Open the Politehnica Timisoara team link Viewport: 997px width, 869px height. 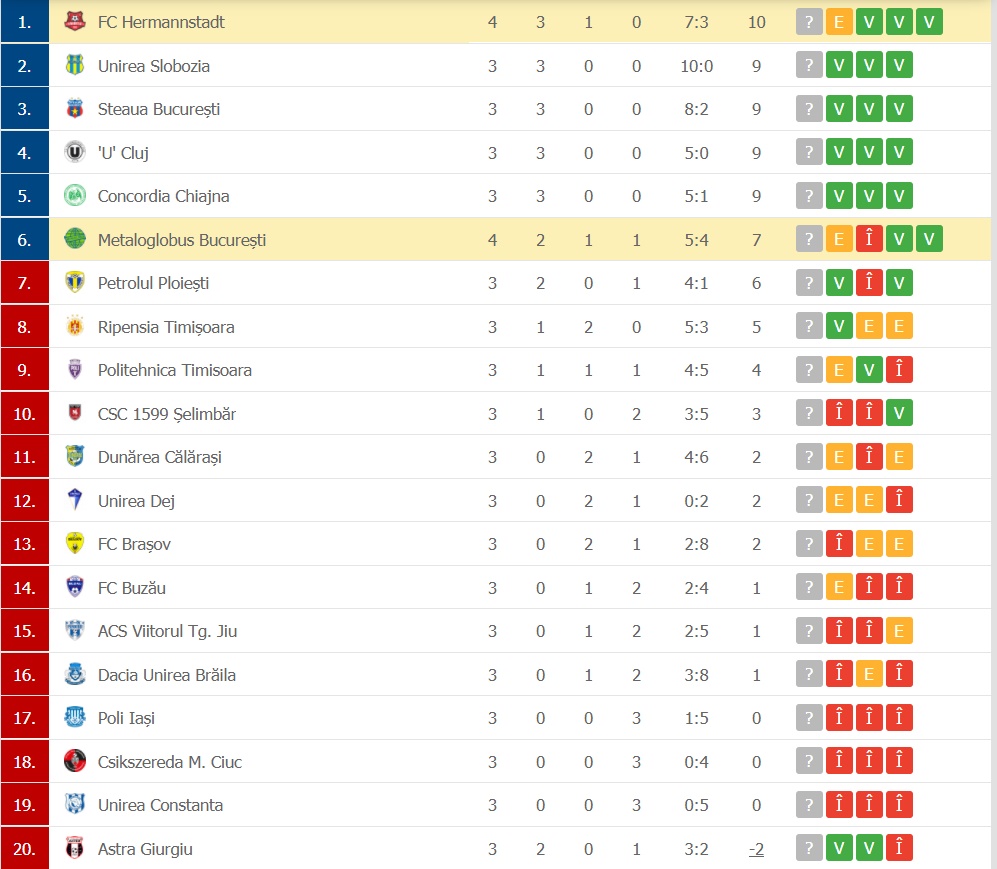[x=174, y=370]
